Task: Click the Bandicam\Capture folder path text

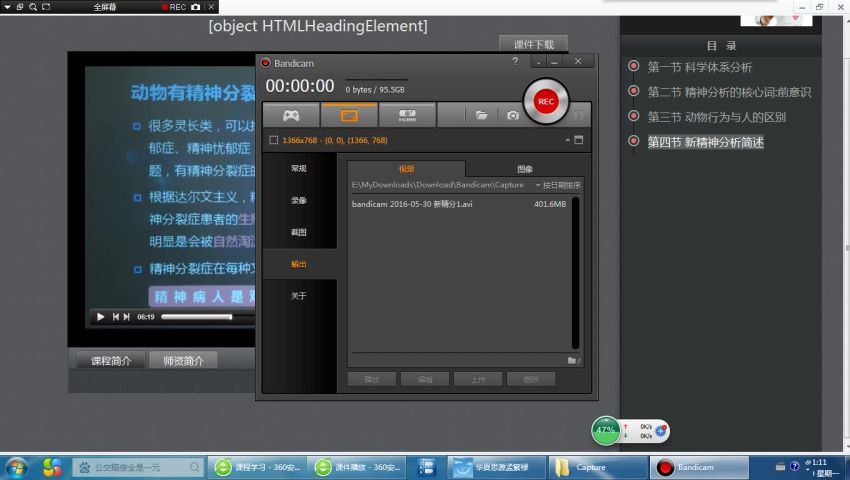Action: coord(437,185)
